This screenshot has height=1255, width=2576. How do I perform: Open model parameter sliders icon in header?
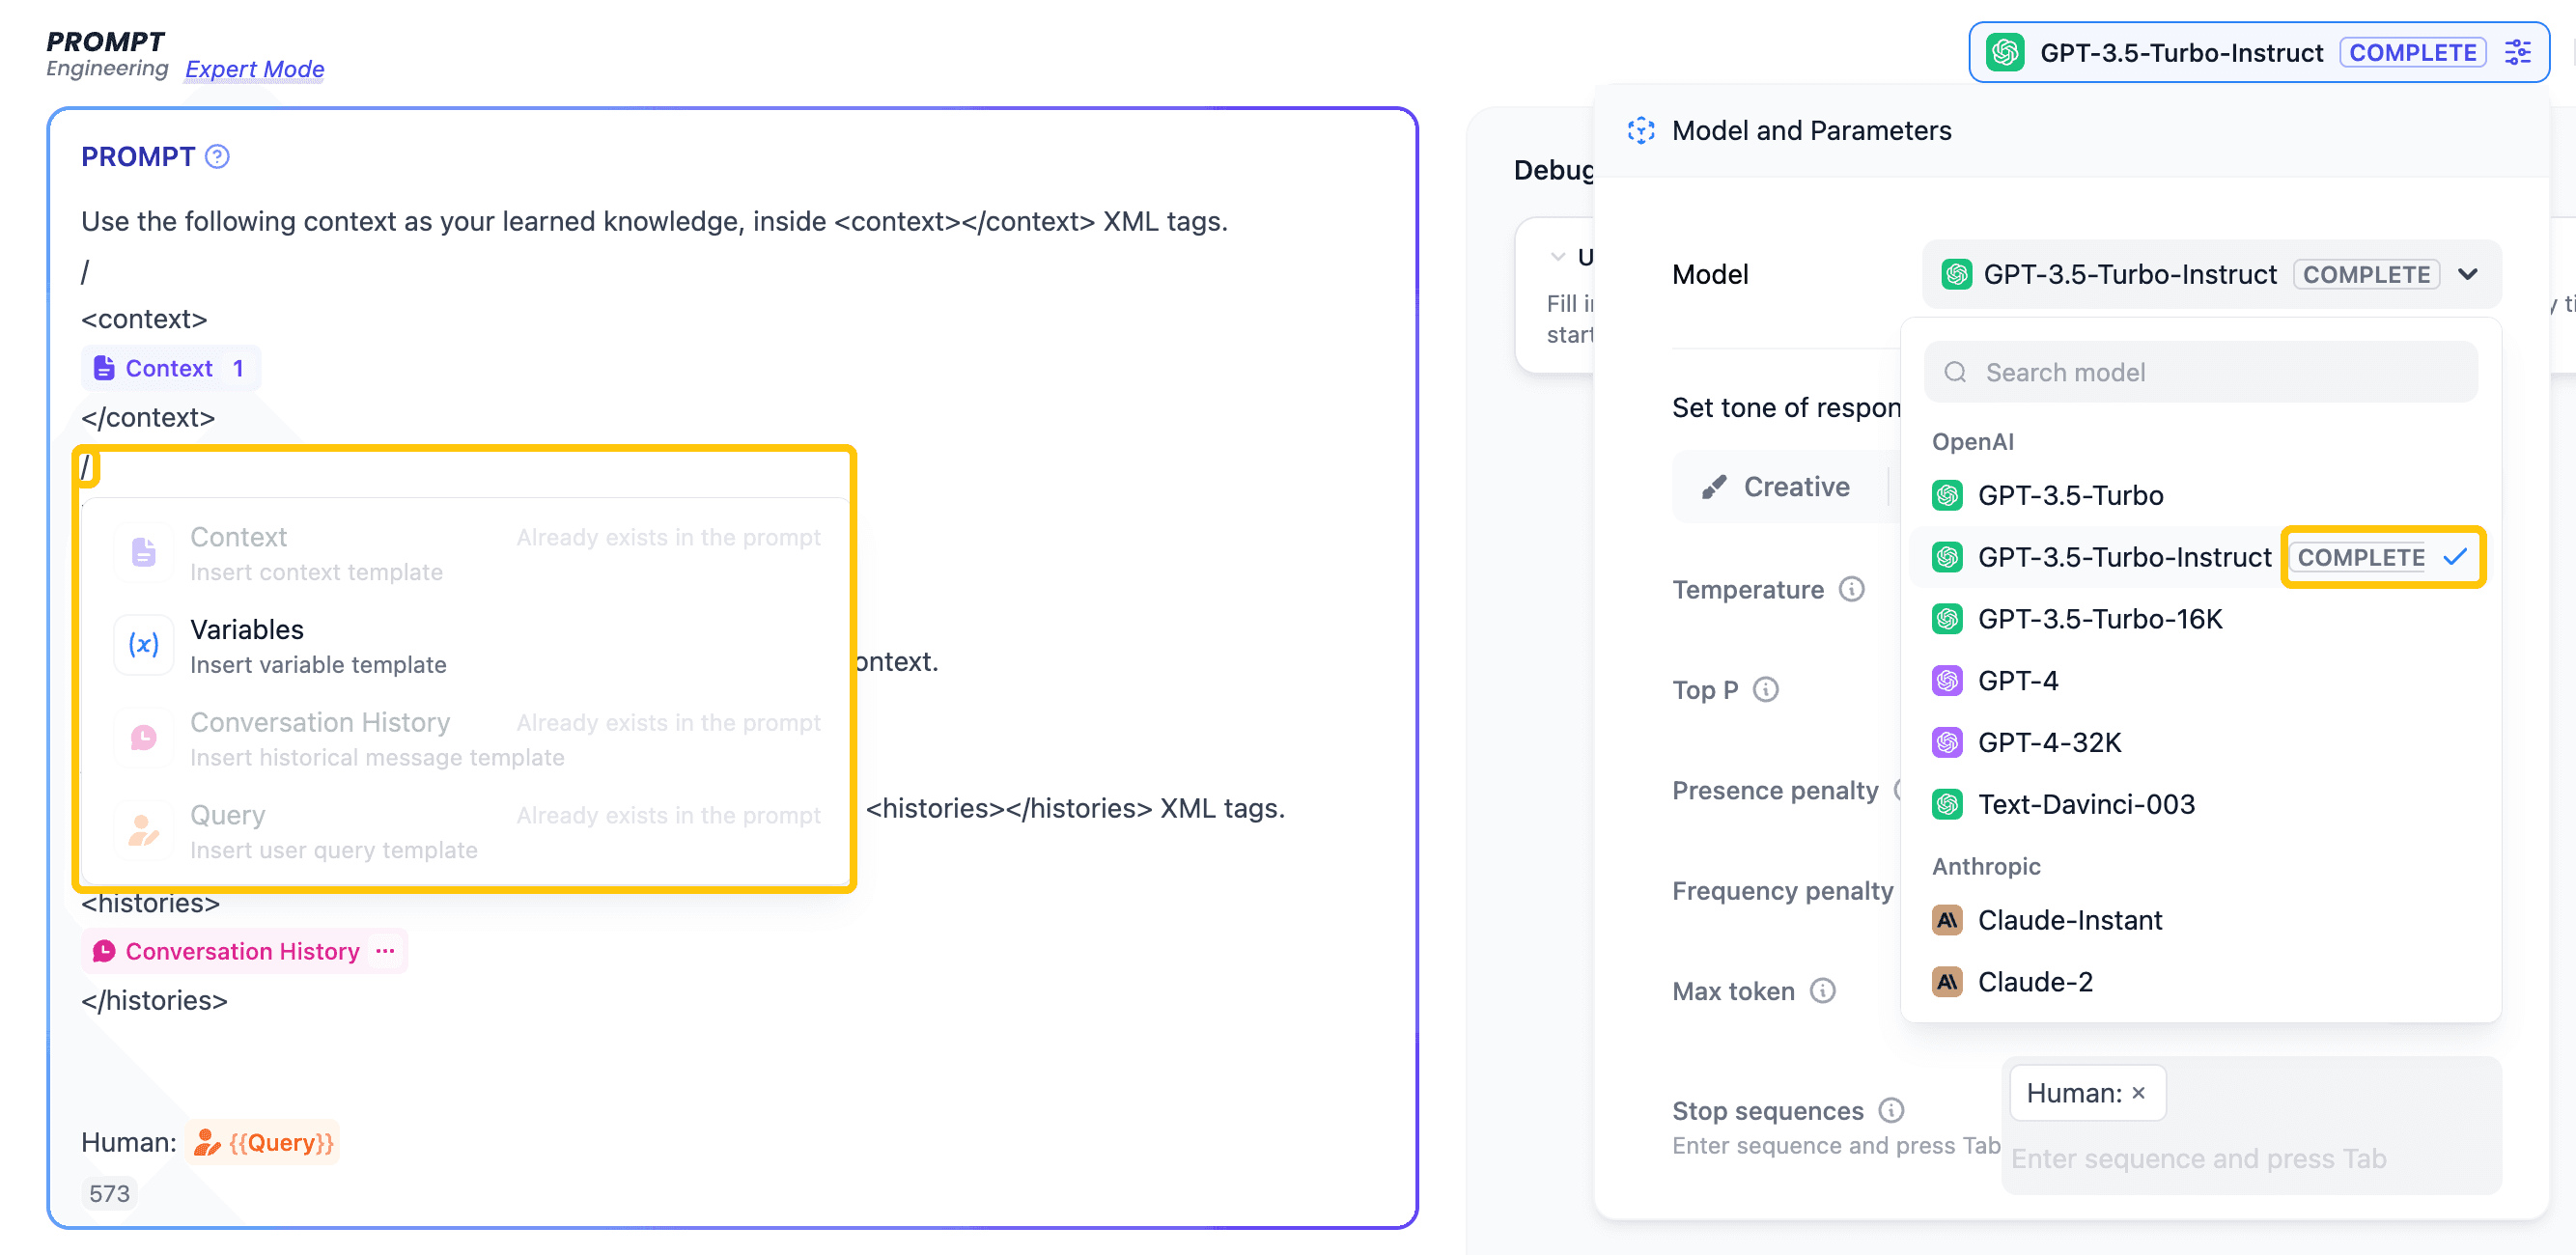2517,52
